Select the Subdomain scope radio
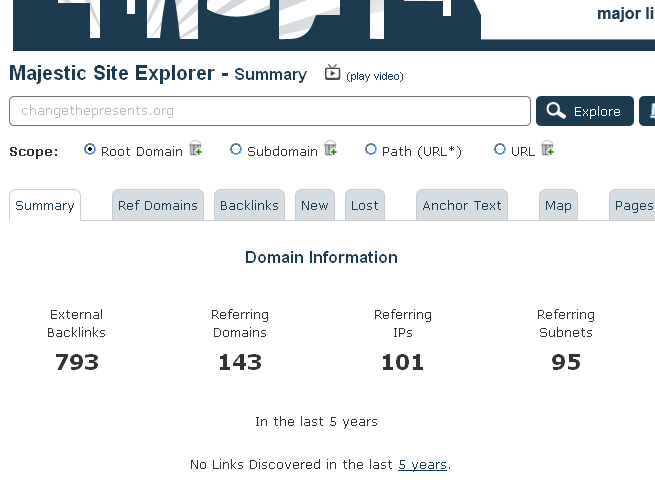Viewport: 655px width, 485px height. [236, 149]
